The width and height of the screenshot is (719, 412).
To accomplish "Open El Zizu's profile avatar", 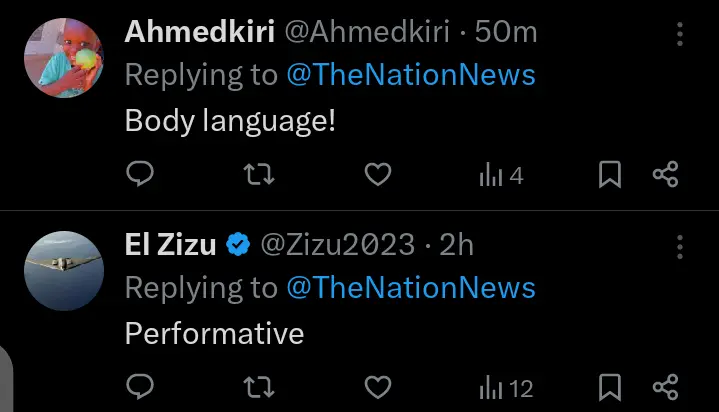I will click(x=65, y=269).
